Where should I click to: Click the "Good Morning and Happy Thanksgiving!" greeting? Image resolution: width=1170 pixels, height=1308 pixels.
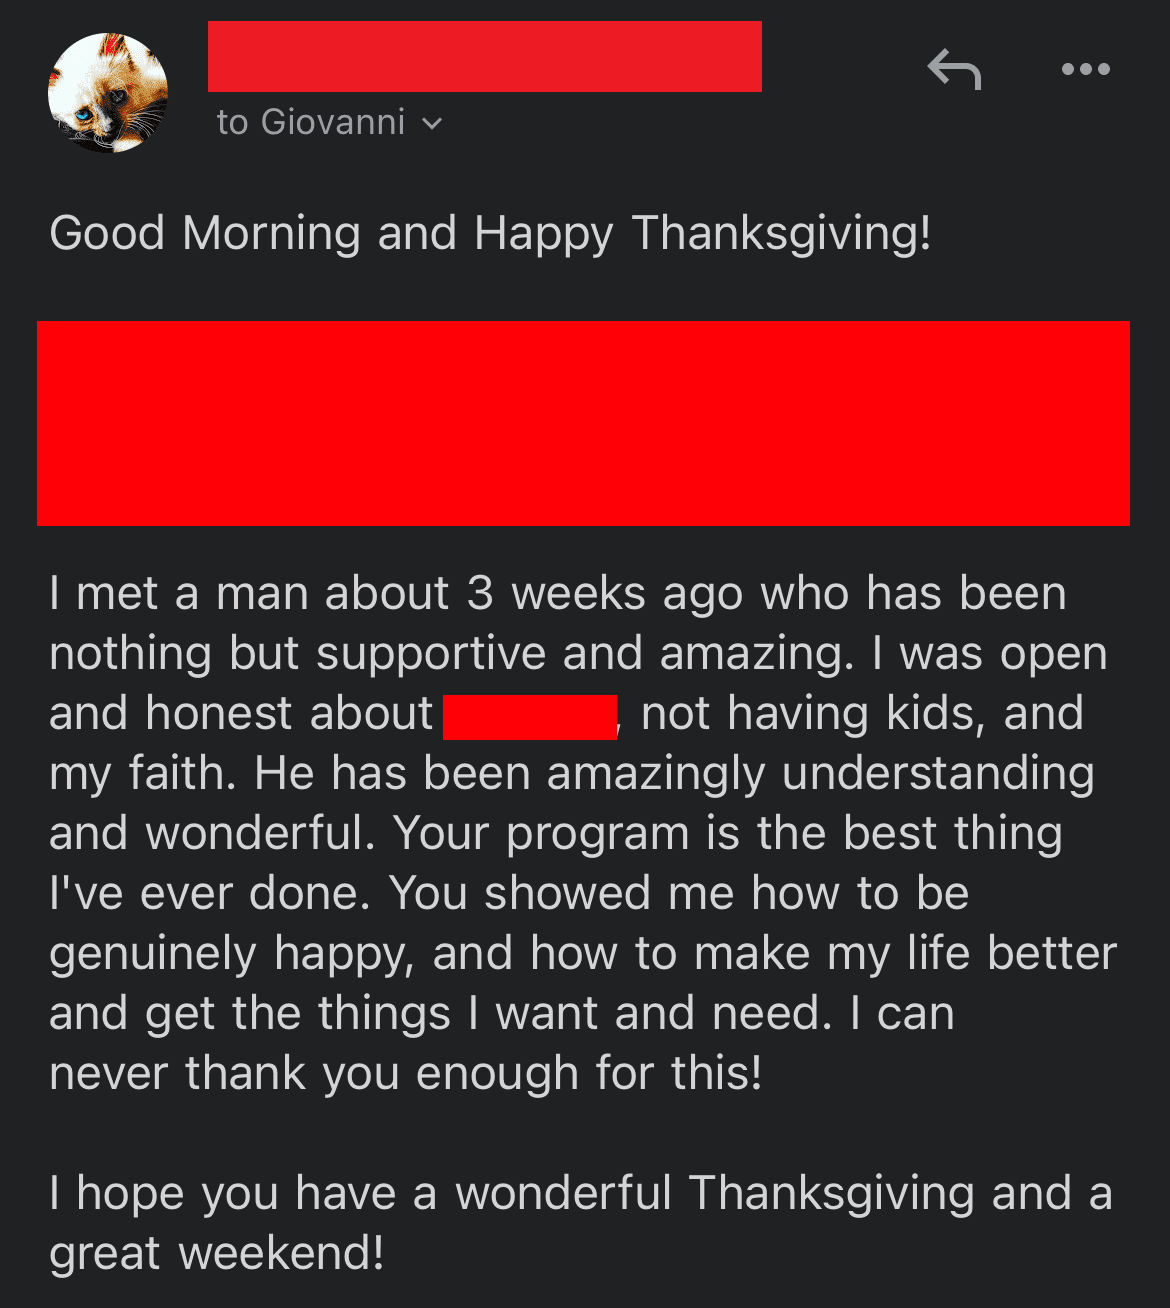click(x=490, y=233)
